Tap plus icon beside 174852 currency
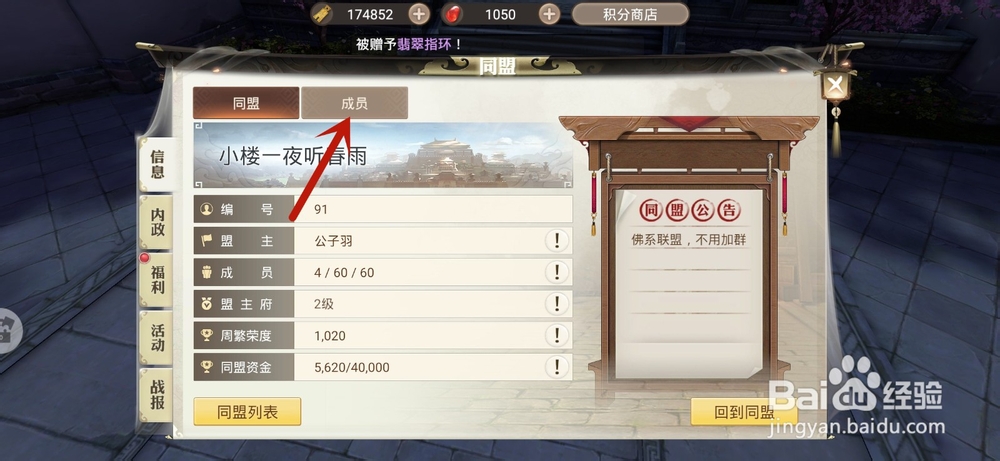This screenshot has width=1000, height=461. 419,15
